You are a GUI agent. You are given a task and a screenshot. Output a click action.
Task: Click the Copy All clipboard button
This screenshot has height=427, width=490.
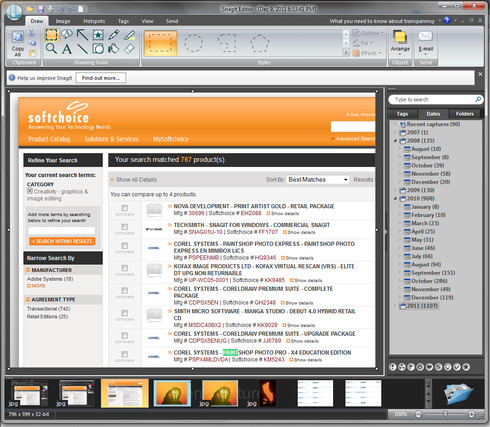tap(18, 43)
